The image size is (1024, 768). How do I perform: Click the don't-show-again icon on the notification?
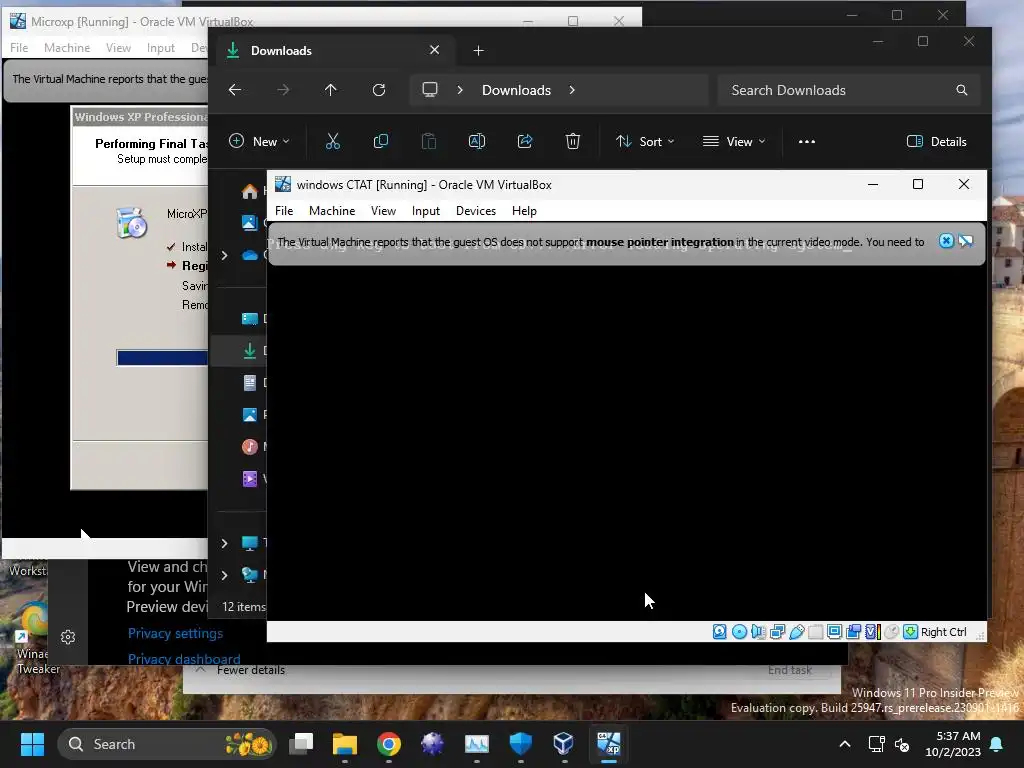click(x=966, y=241)
